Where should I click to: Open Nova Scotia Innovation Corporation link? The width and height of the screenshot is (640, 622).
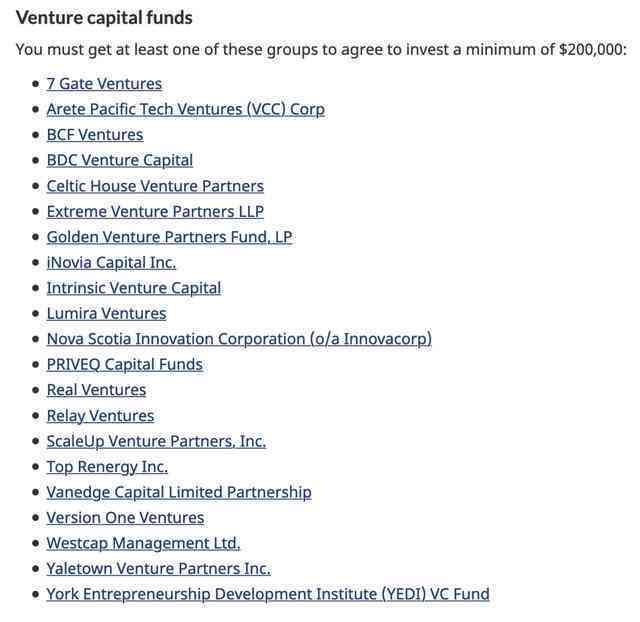[239, 339]
